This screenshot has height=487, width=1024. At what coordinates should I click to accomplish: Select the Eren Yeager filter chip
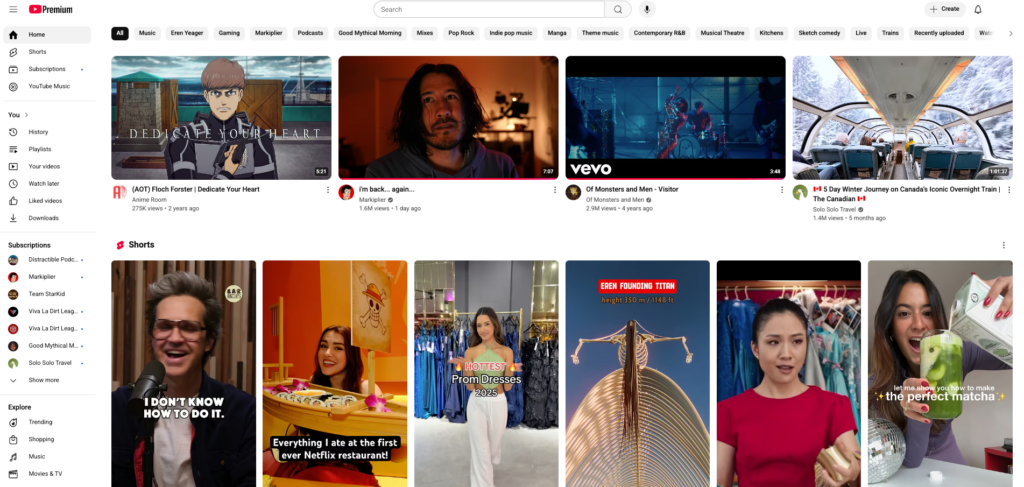pos(187,33)
